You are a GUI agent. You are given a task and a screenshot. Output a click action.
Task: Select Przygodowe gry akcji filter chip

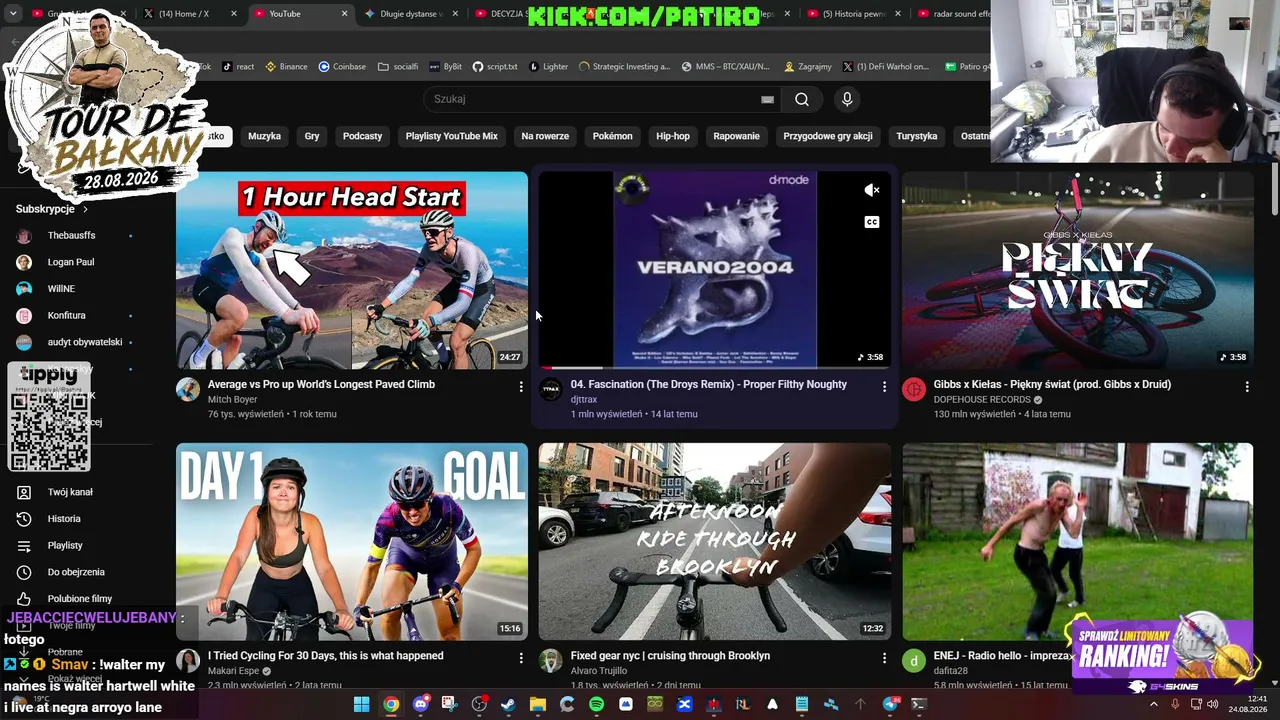click(x=828, y=136)
